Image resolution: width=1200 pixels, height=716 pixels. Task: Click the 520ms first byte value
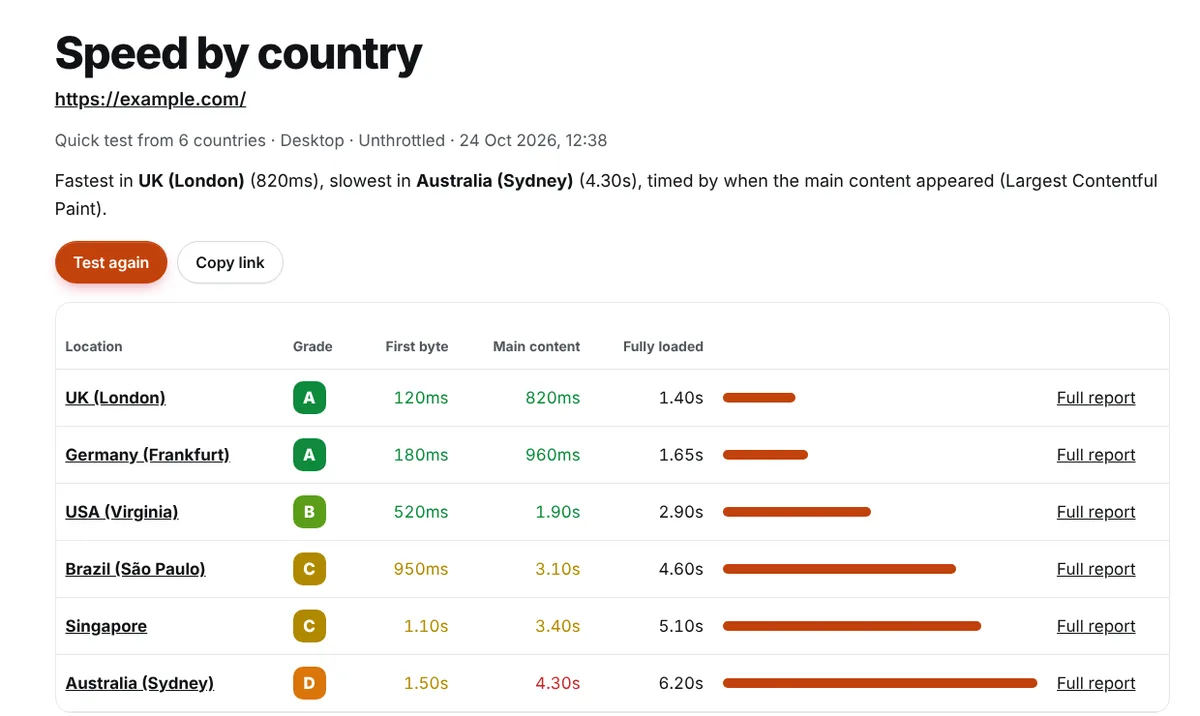point(421,512)
